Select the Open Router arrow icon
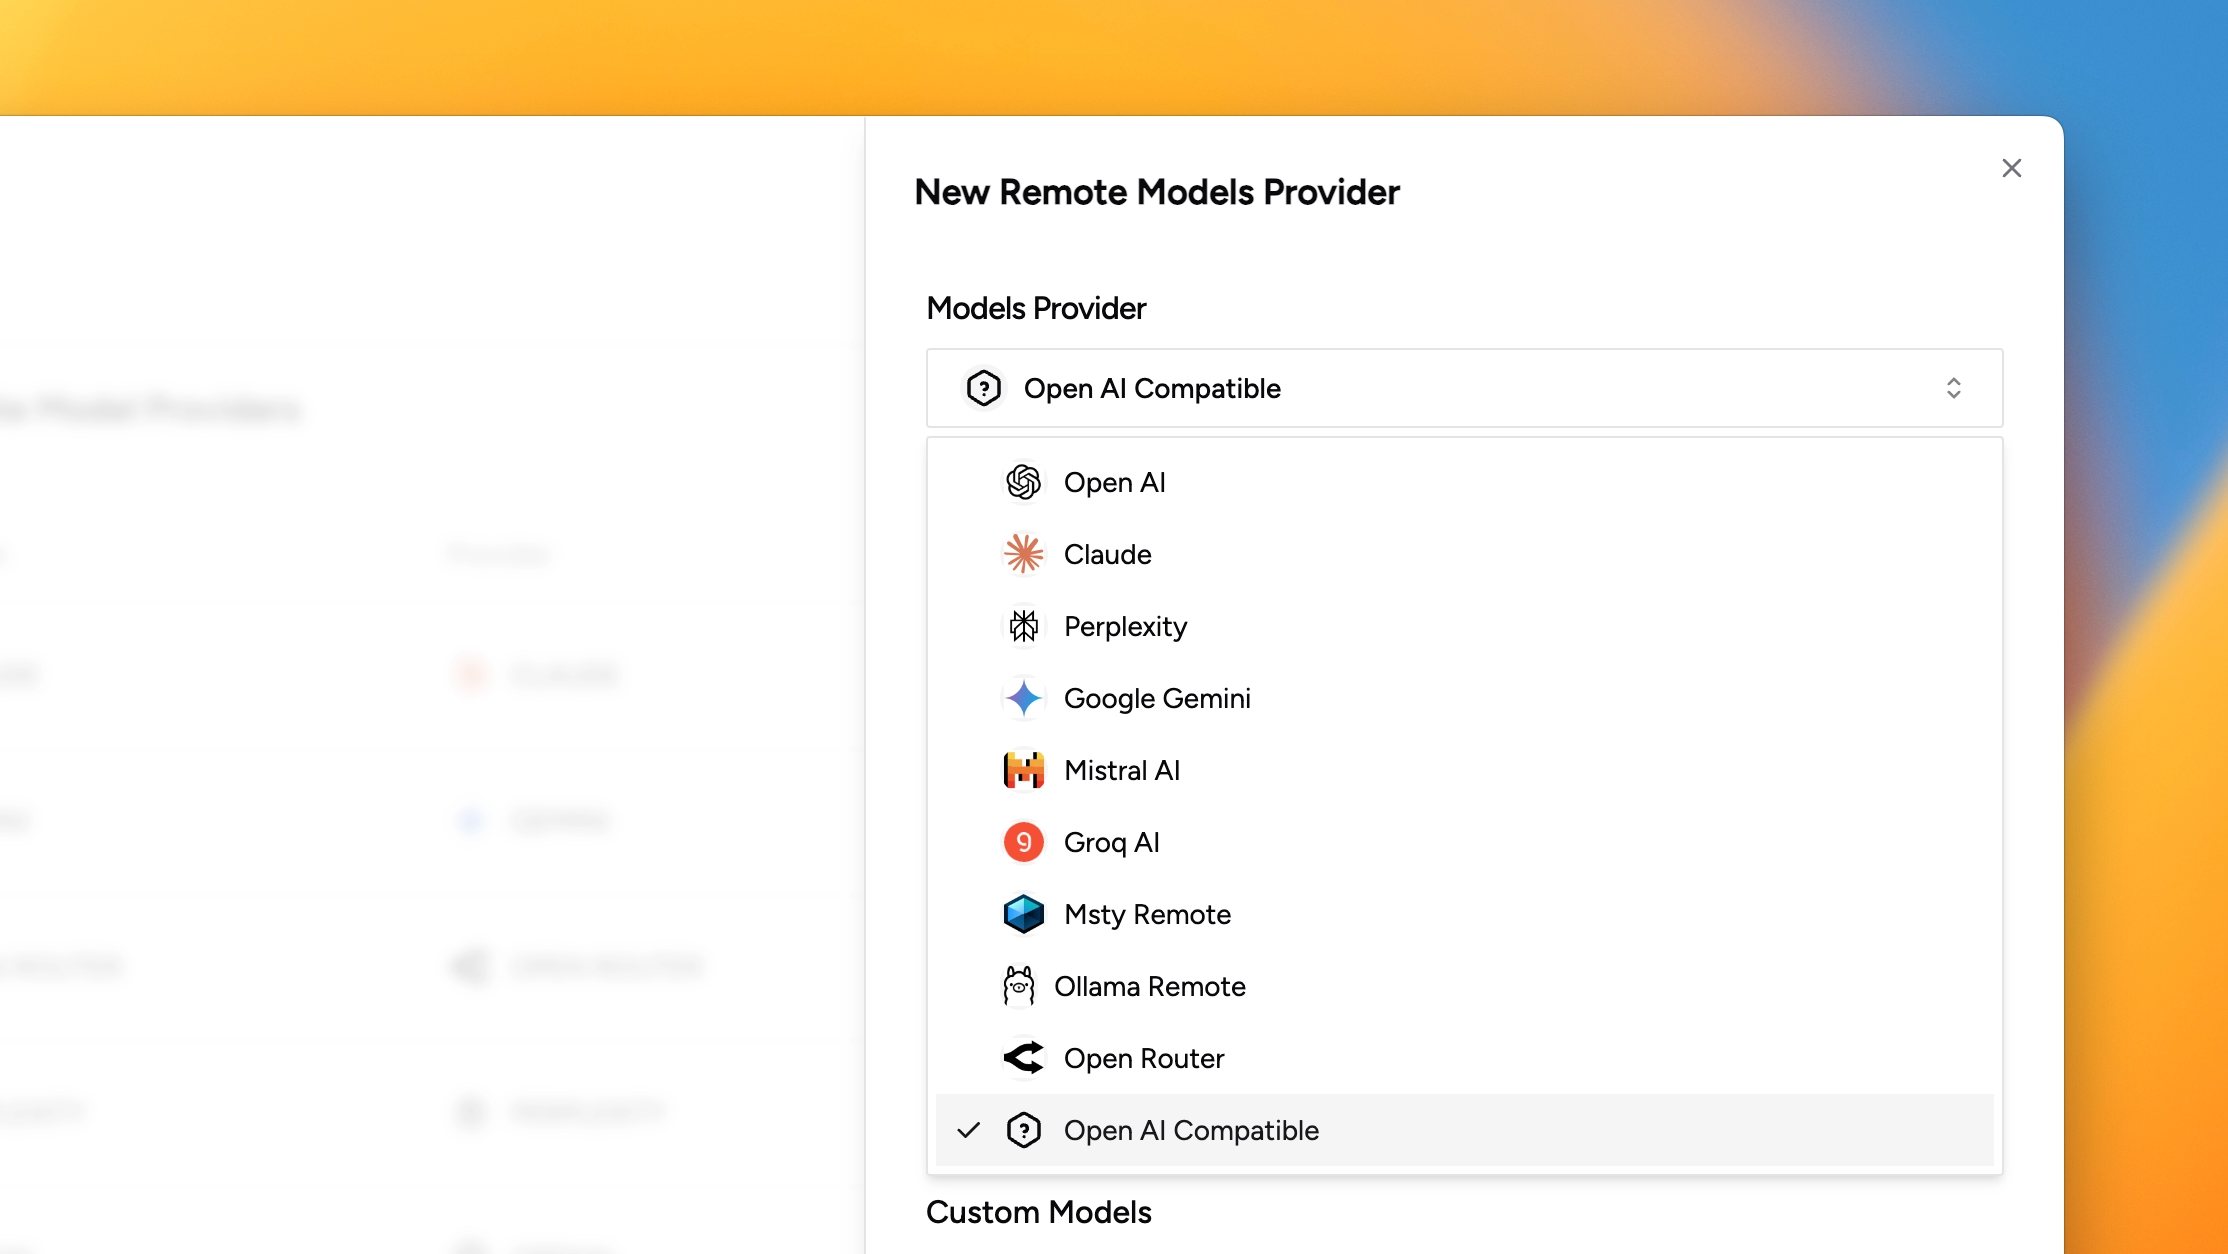The height and width of the screenshot is (1254, 2228). point(1023,1058)
